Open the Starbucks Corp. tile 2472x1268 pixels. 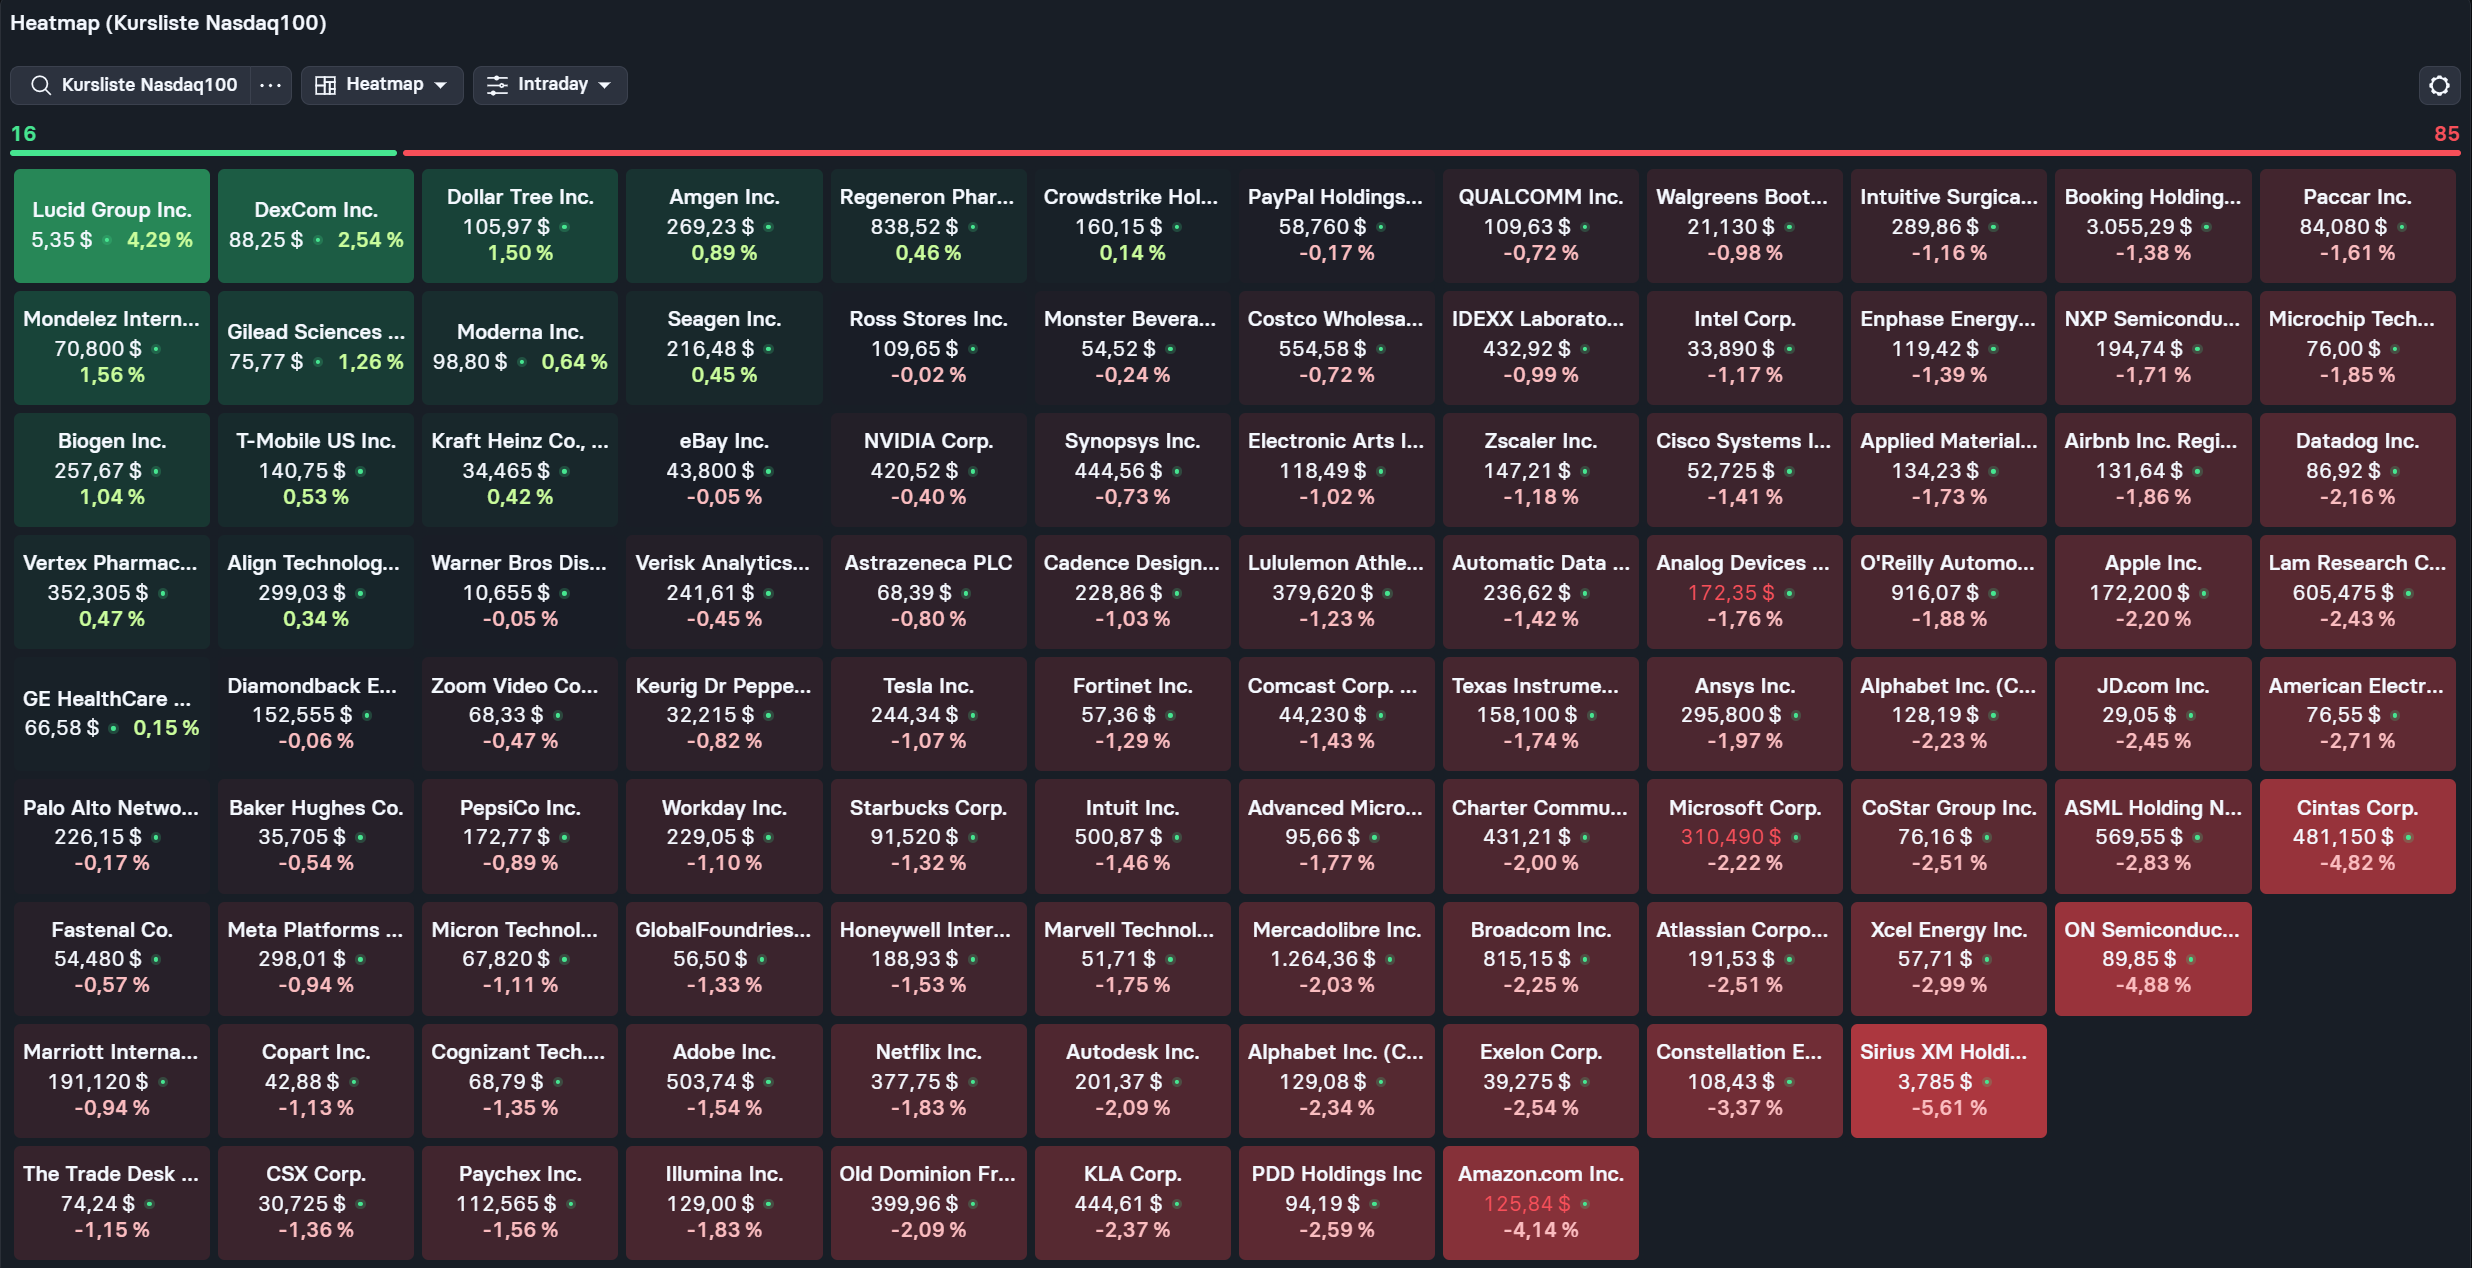coord(928,836)
